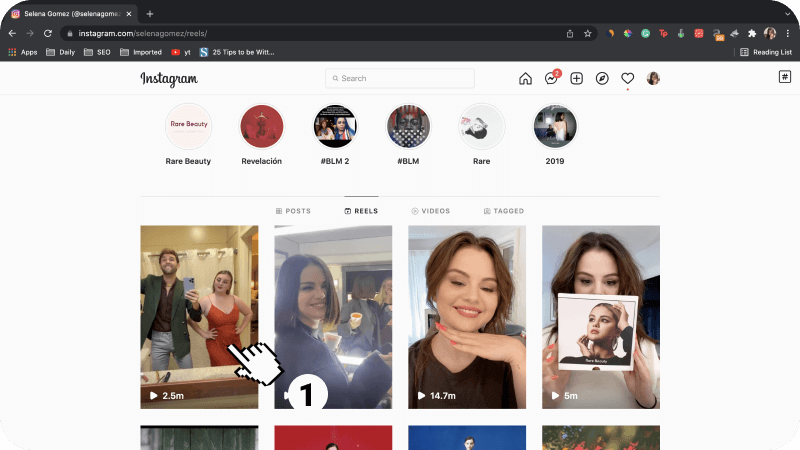Reload the page with browser refresh
This screenshot has height=450, width=800.
pos(47,33)
